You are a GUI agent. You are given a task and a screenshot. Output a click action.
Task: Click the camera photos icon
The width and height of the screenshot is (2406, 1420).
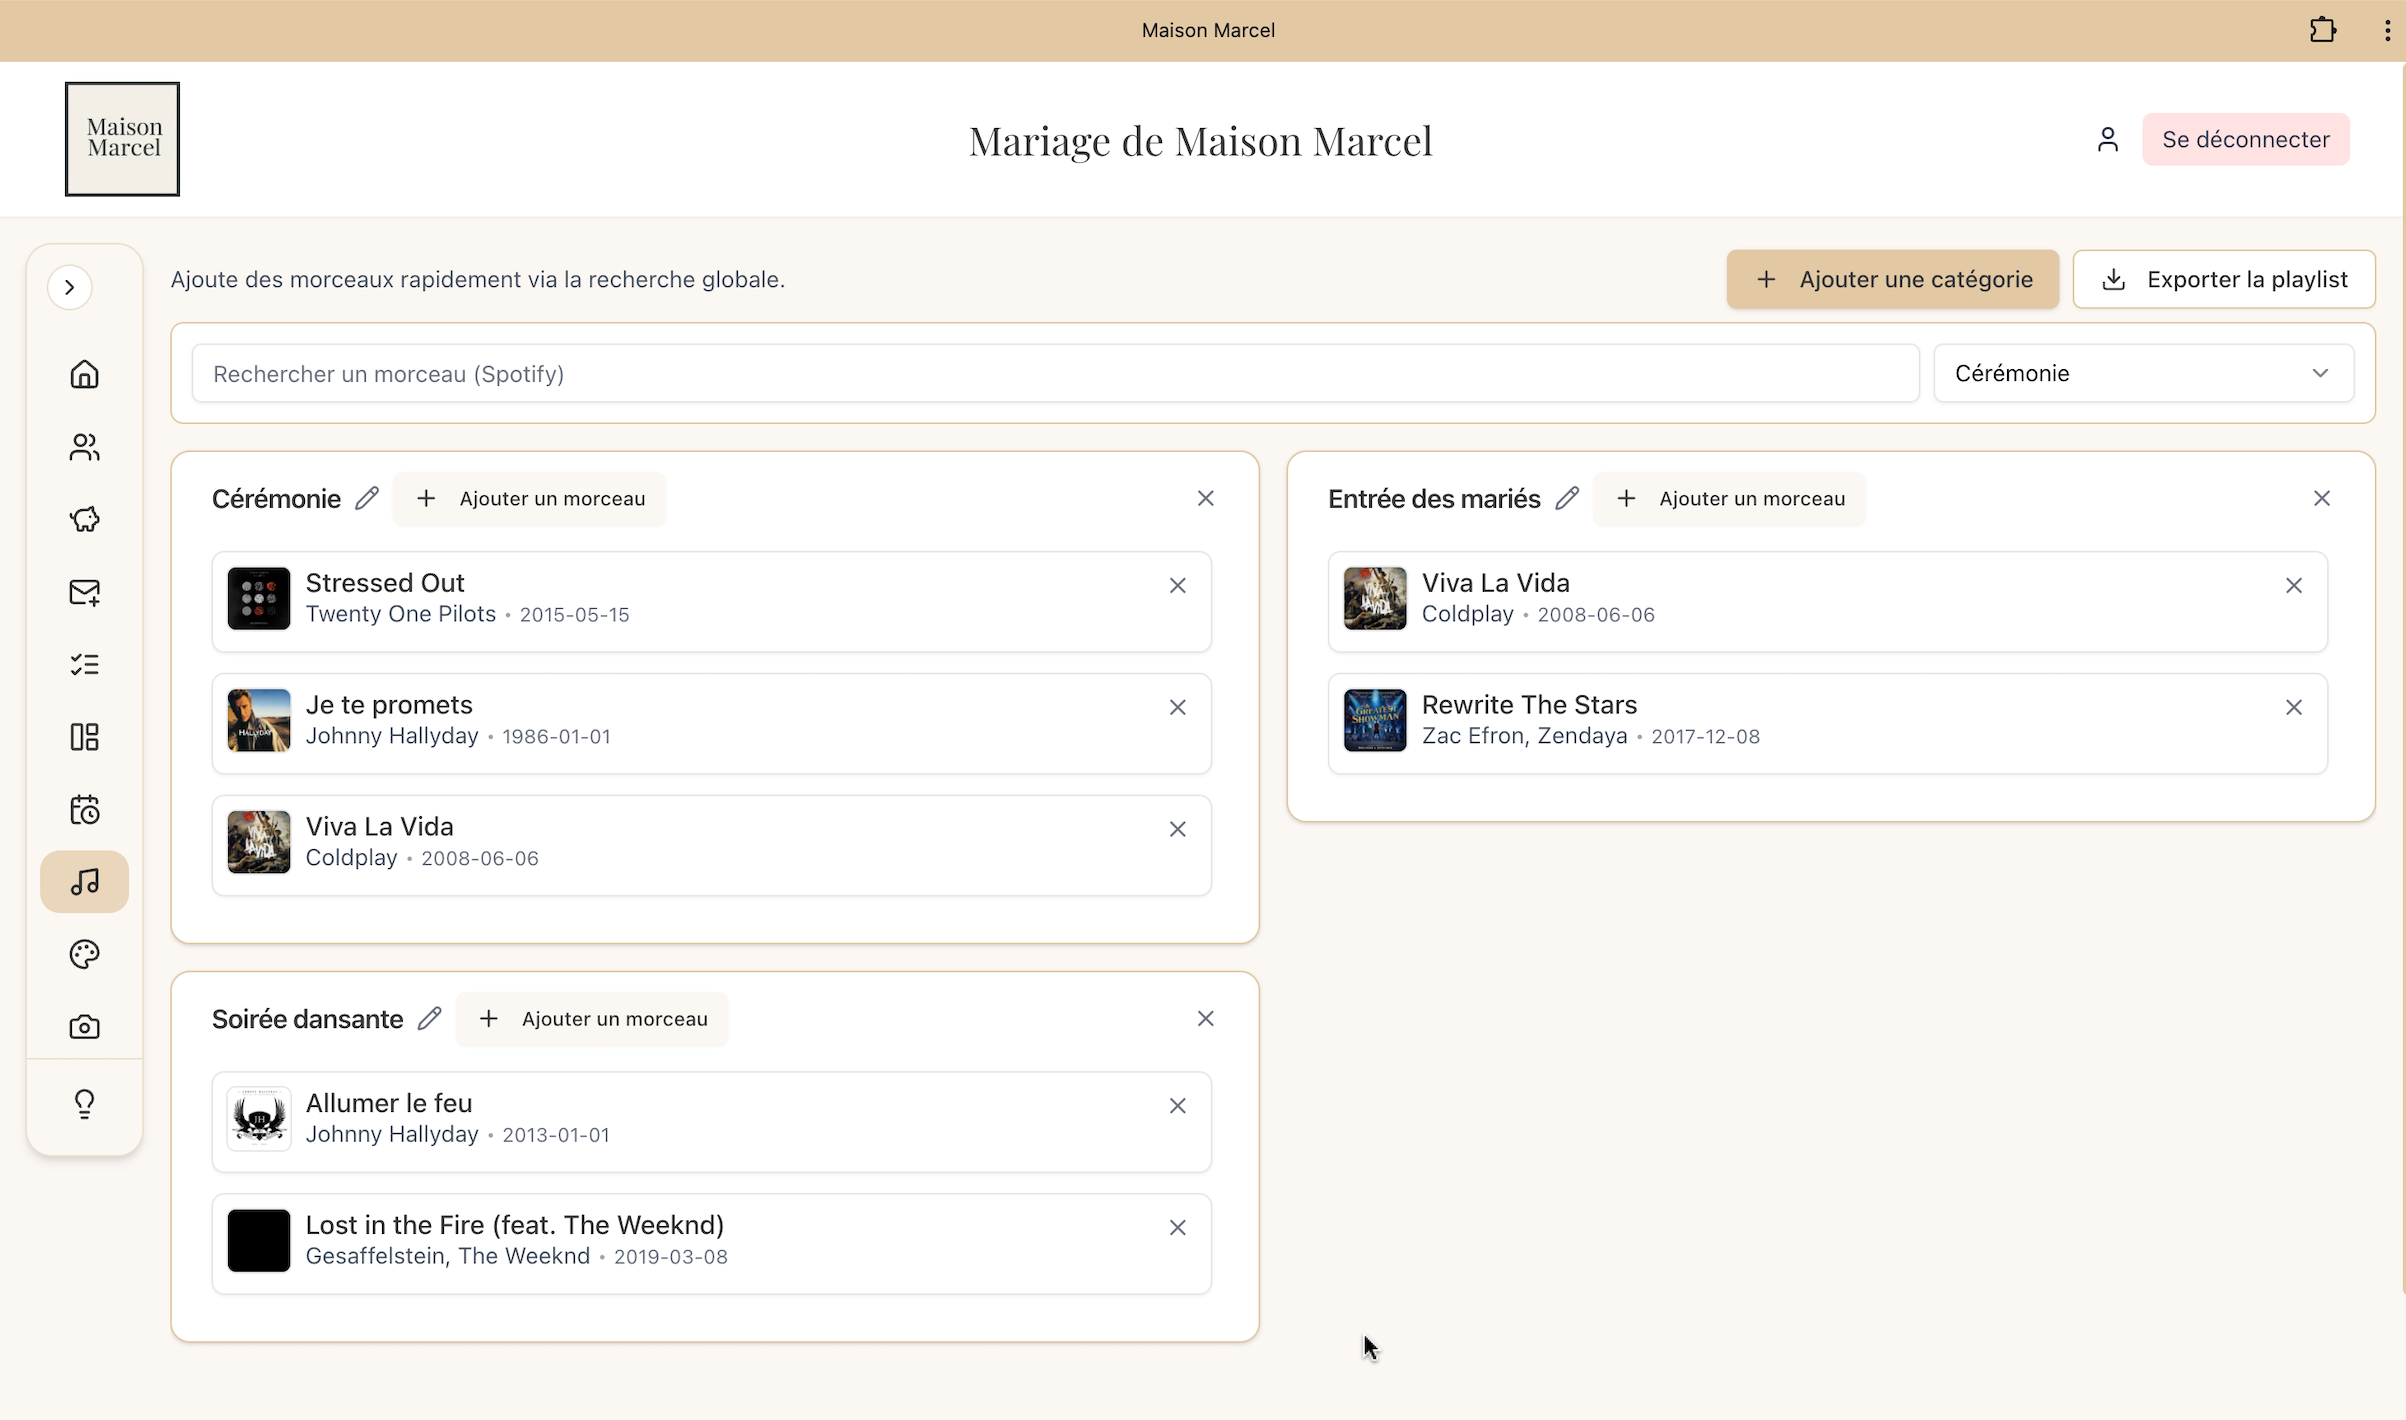(84, 1027)
